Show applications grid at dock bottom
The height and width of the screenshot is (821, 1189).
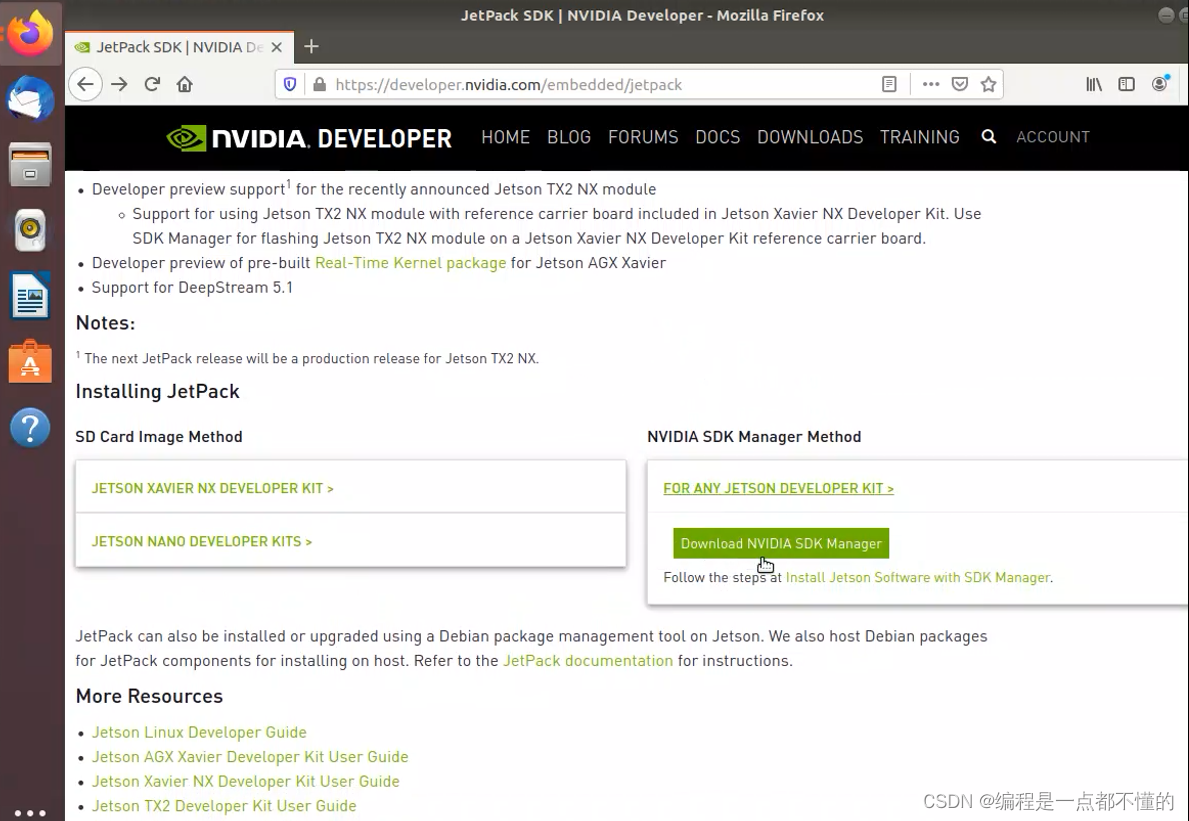click(x=31, y=813)
